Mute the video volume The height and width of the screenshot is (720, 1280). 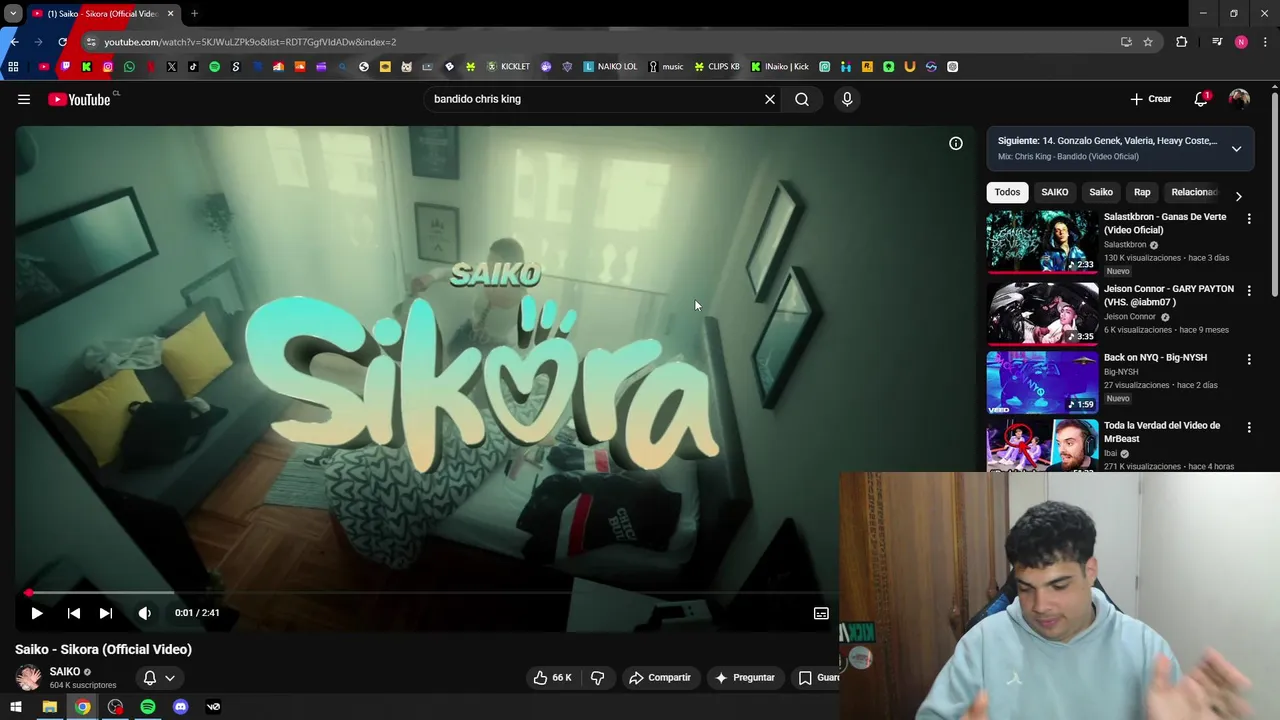[x=145, y=613]
